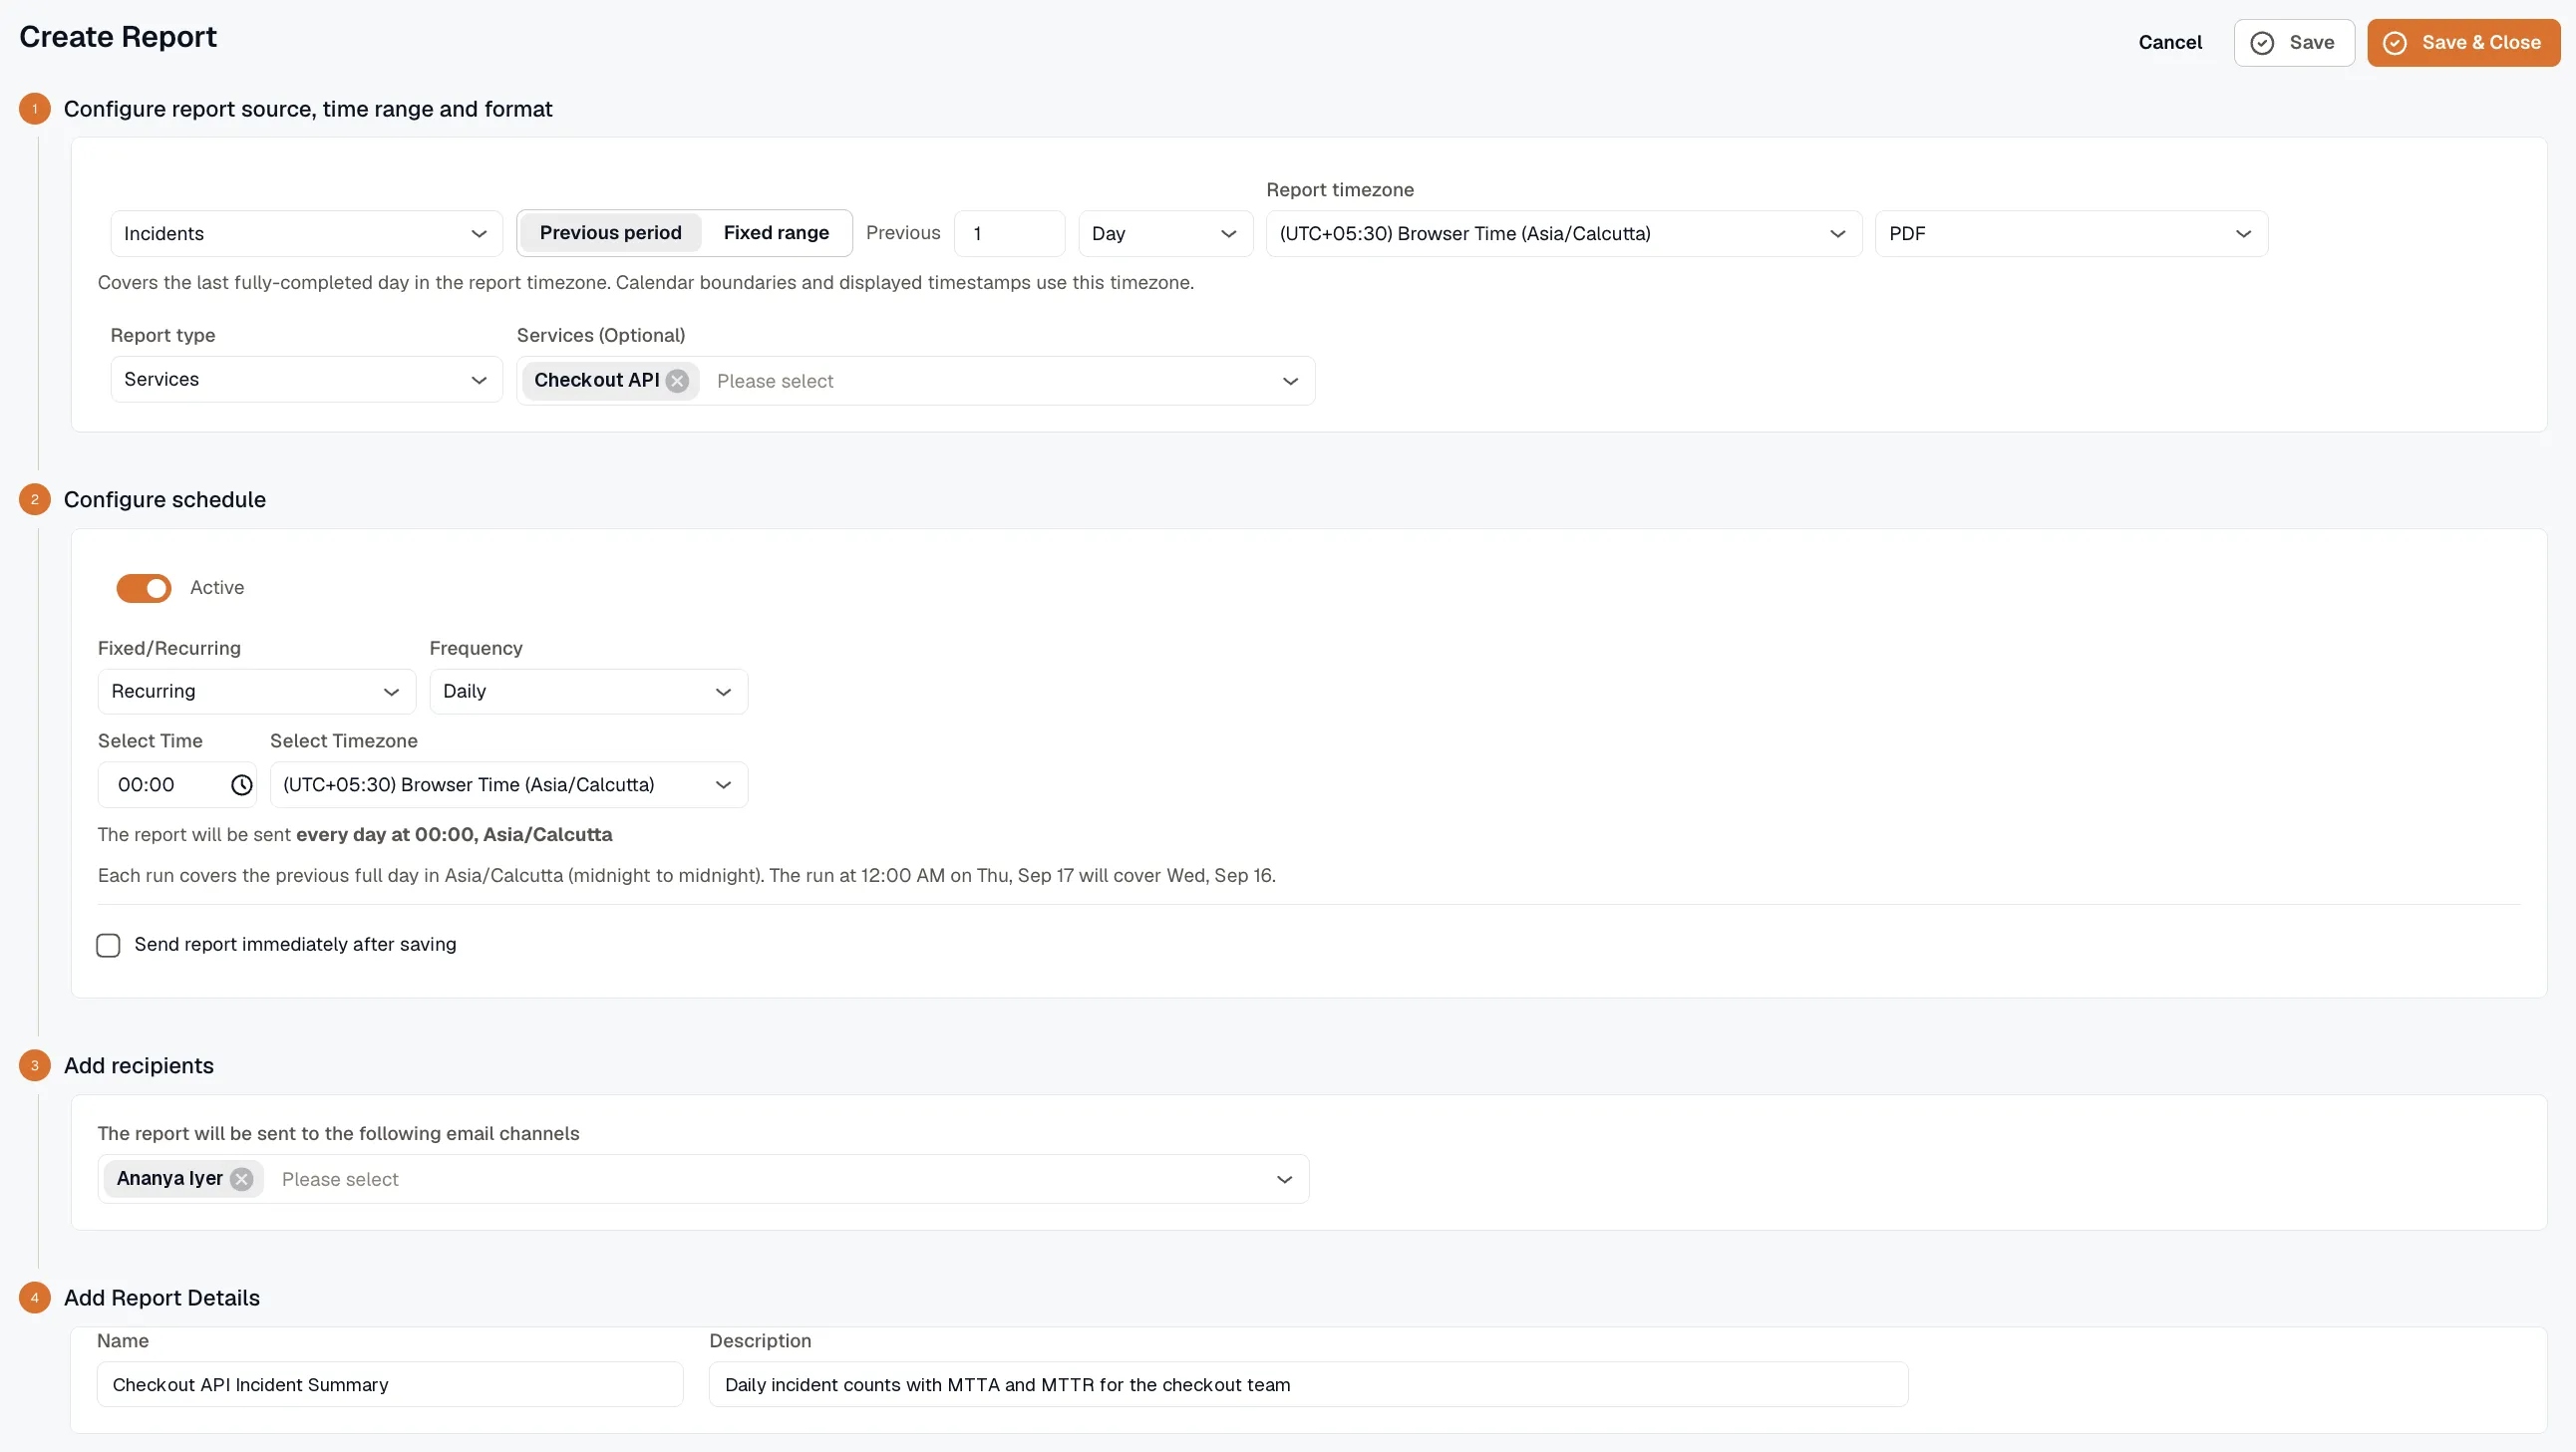
Task: Click the clock icon in Select Time
Action: point(241,785)
